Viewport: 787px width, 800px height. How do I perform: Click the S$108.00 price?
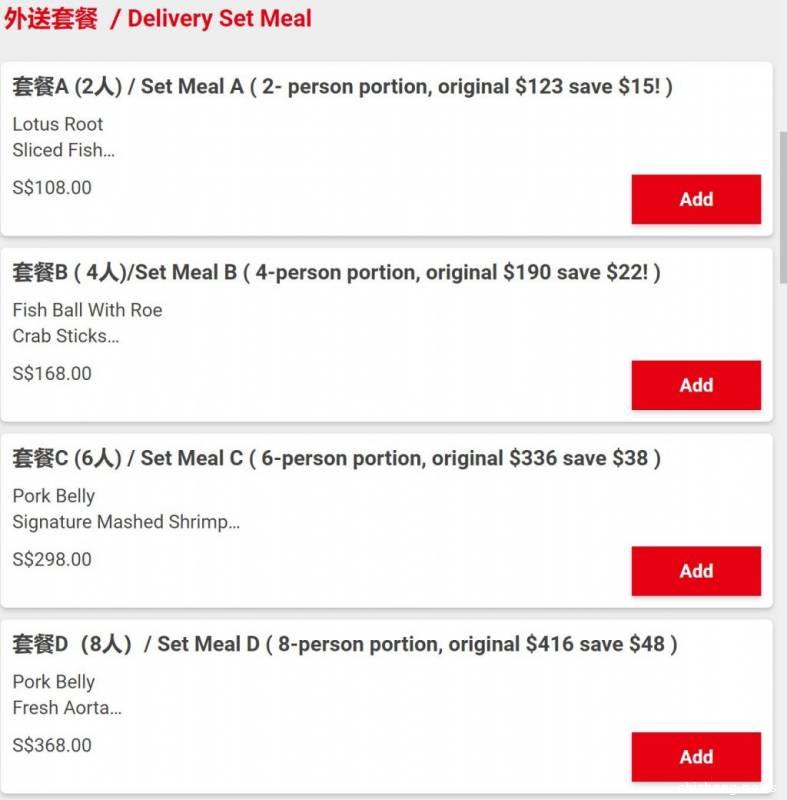click(52, 188)
